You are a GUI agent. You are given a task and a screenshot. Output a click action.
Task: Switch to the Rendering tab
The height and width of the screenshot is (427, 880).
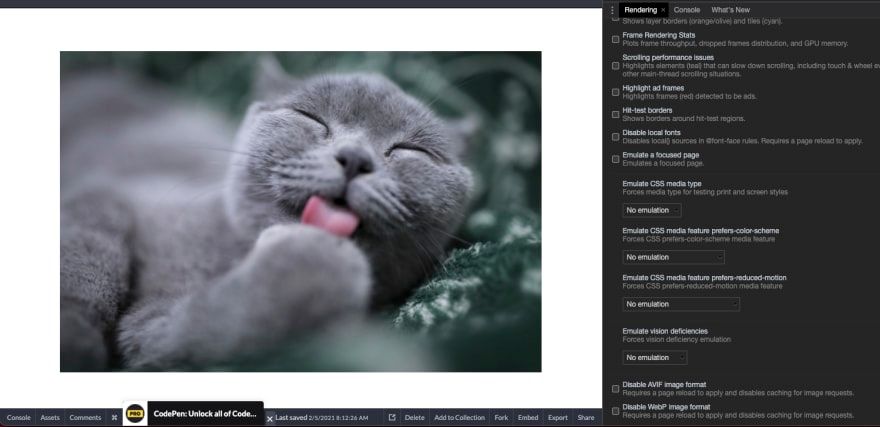click(640, 10)
